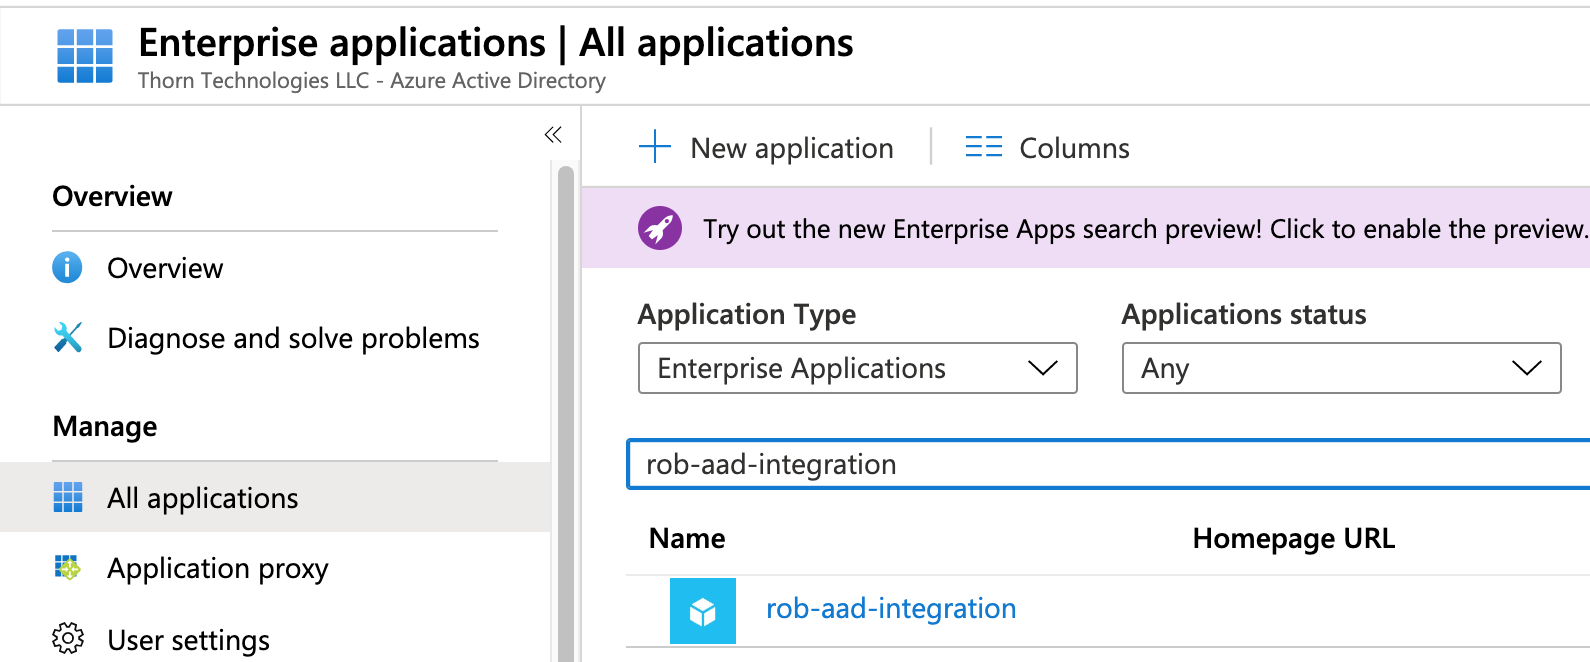Screen dimensions: 1590x662
Task: Click chevron arrow of Any status dropdown
Action: (x=1527, y=368)
